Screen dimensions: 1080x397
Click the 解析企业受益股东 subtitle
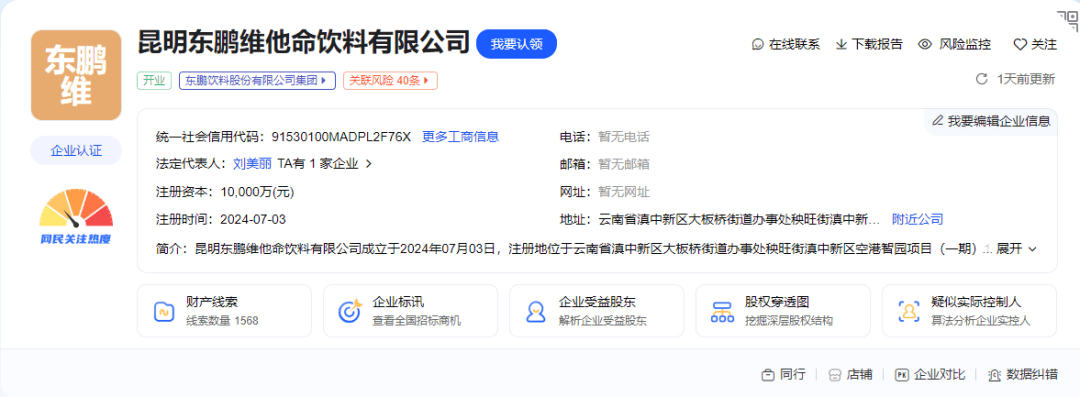click(603, 321)
